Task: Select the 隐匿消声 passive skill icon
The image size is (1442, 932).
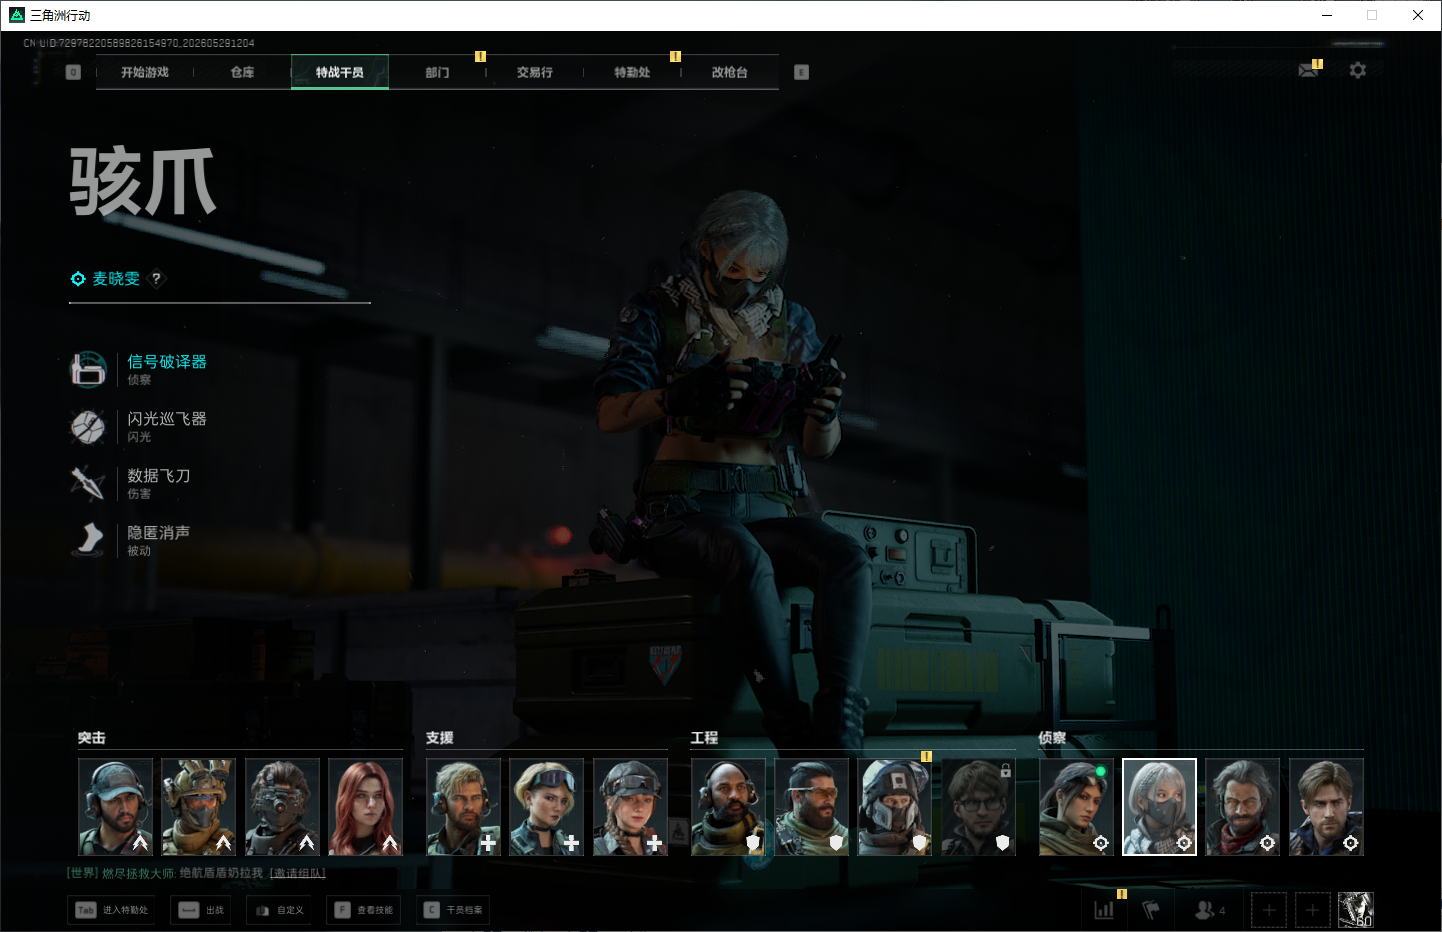Action: point(88,541)
